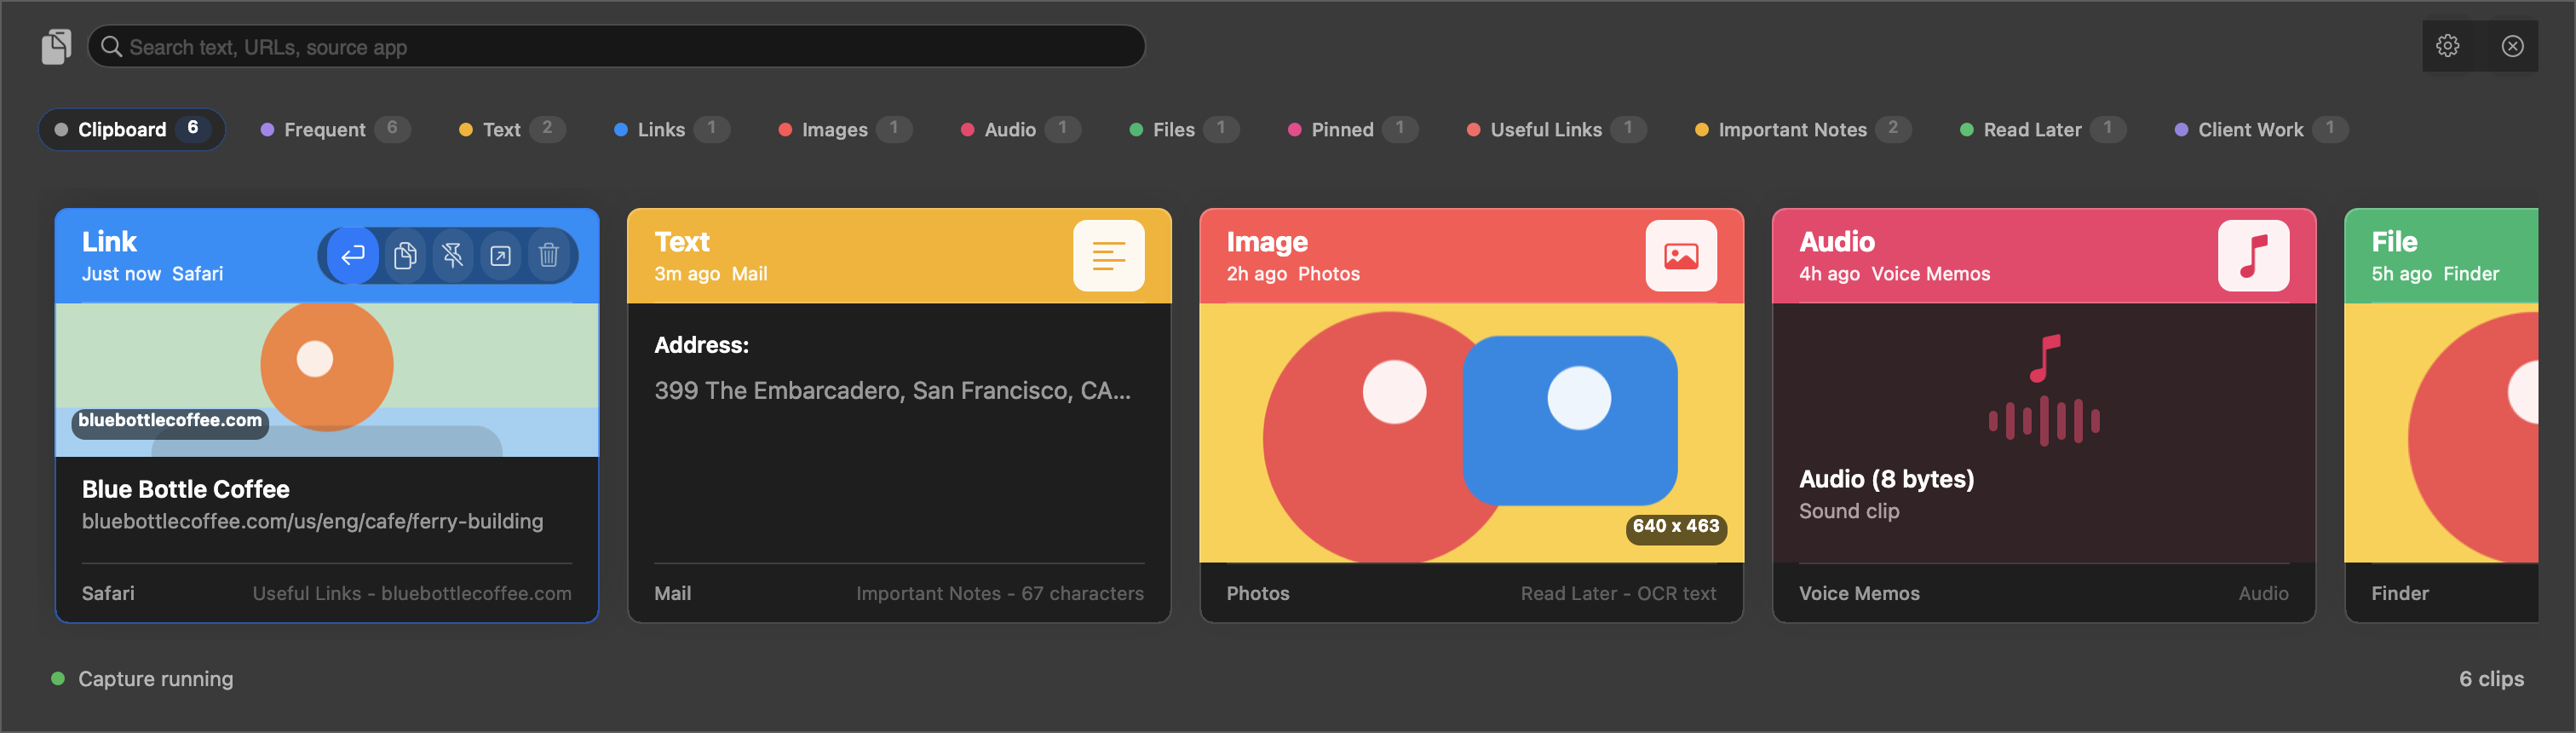Click the '2h ago Photos' subtitle
Viewport: 2576px width, 733px height.
pyautogui.click(x=1293, y=274)
